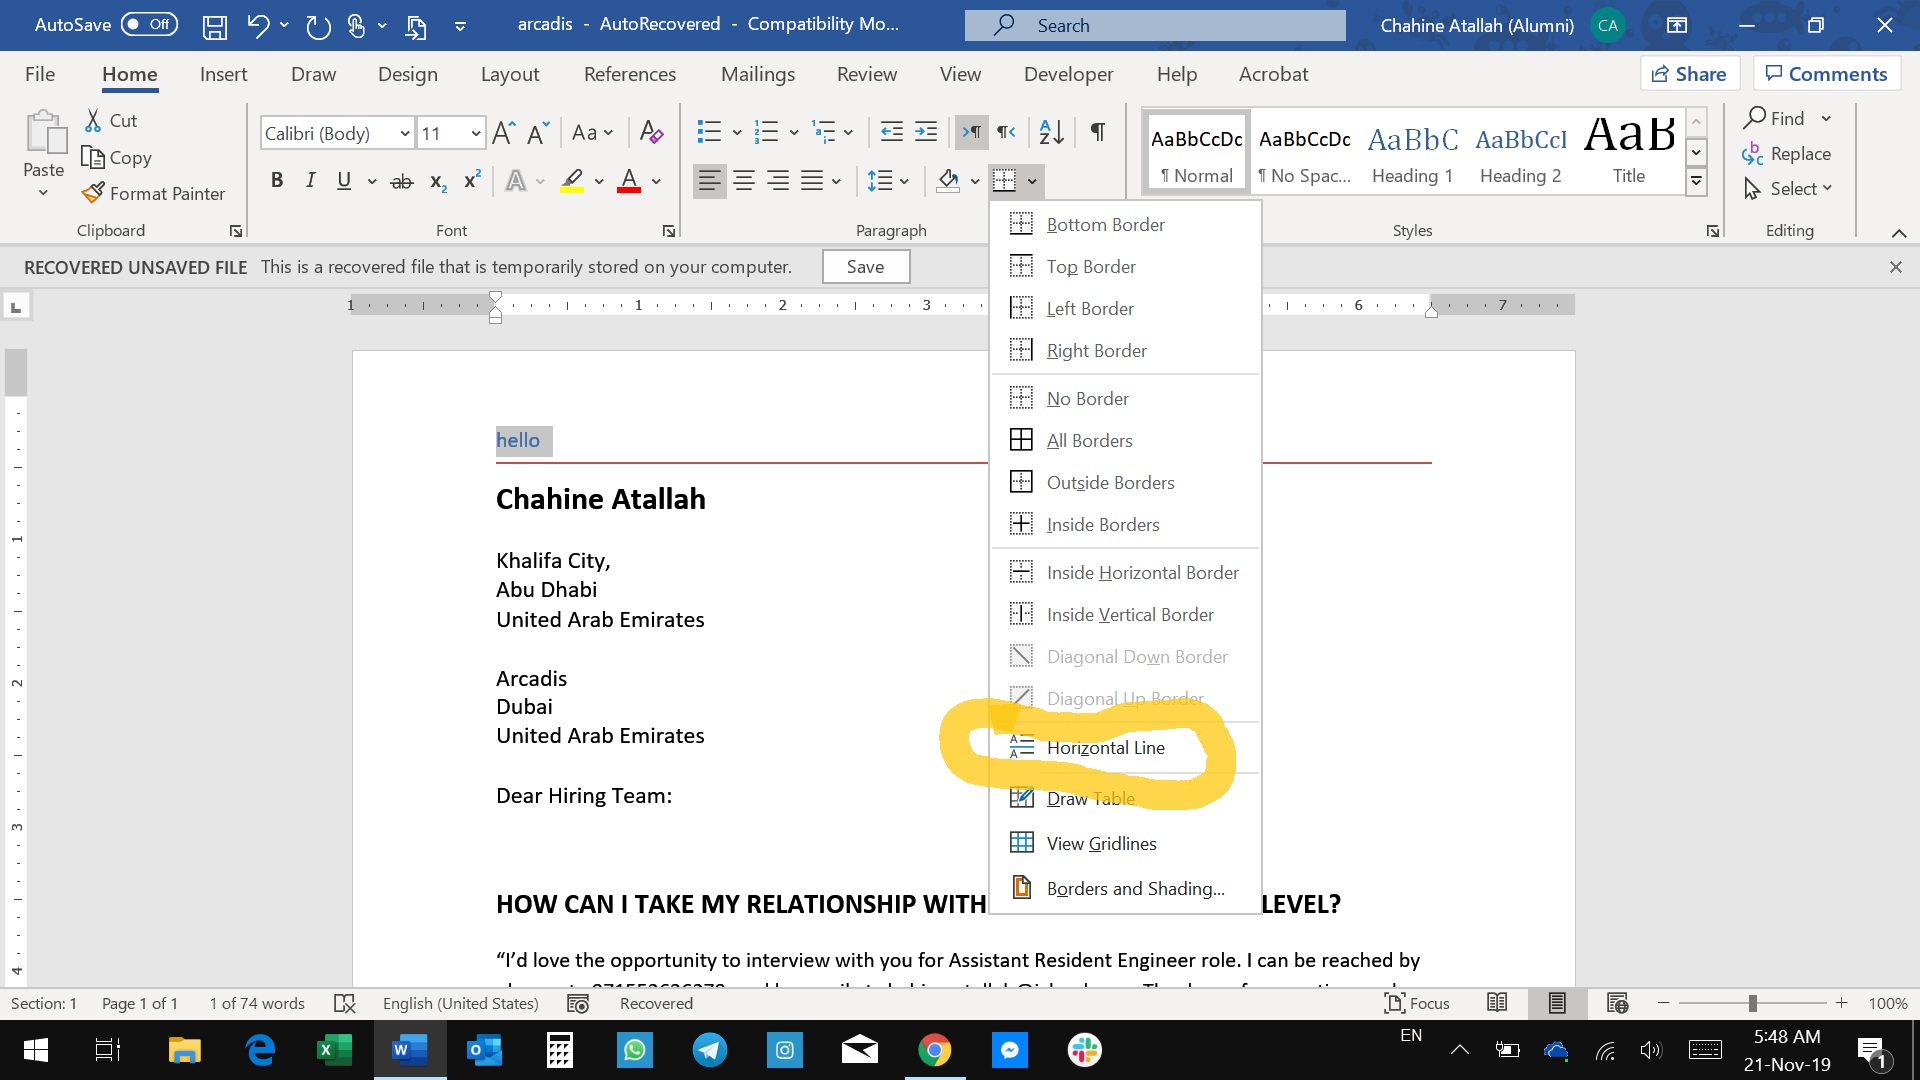Toggle Show/Hide paragraph marks
The image size is (1920, 1080).
pos(1097,132)
